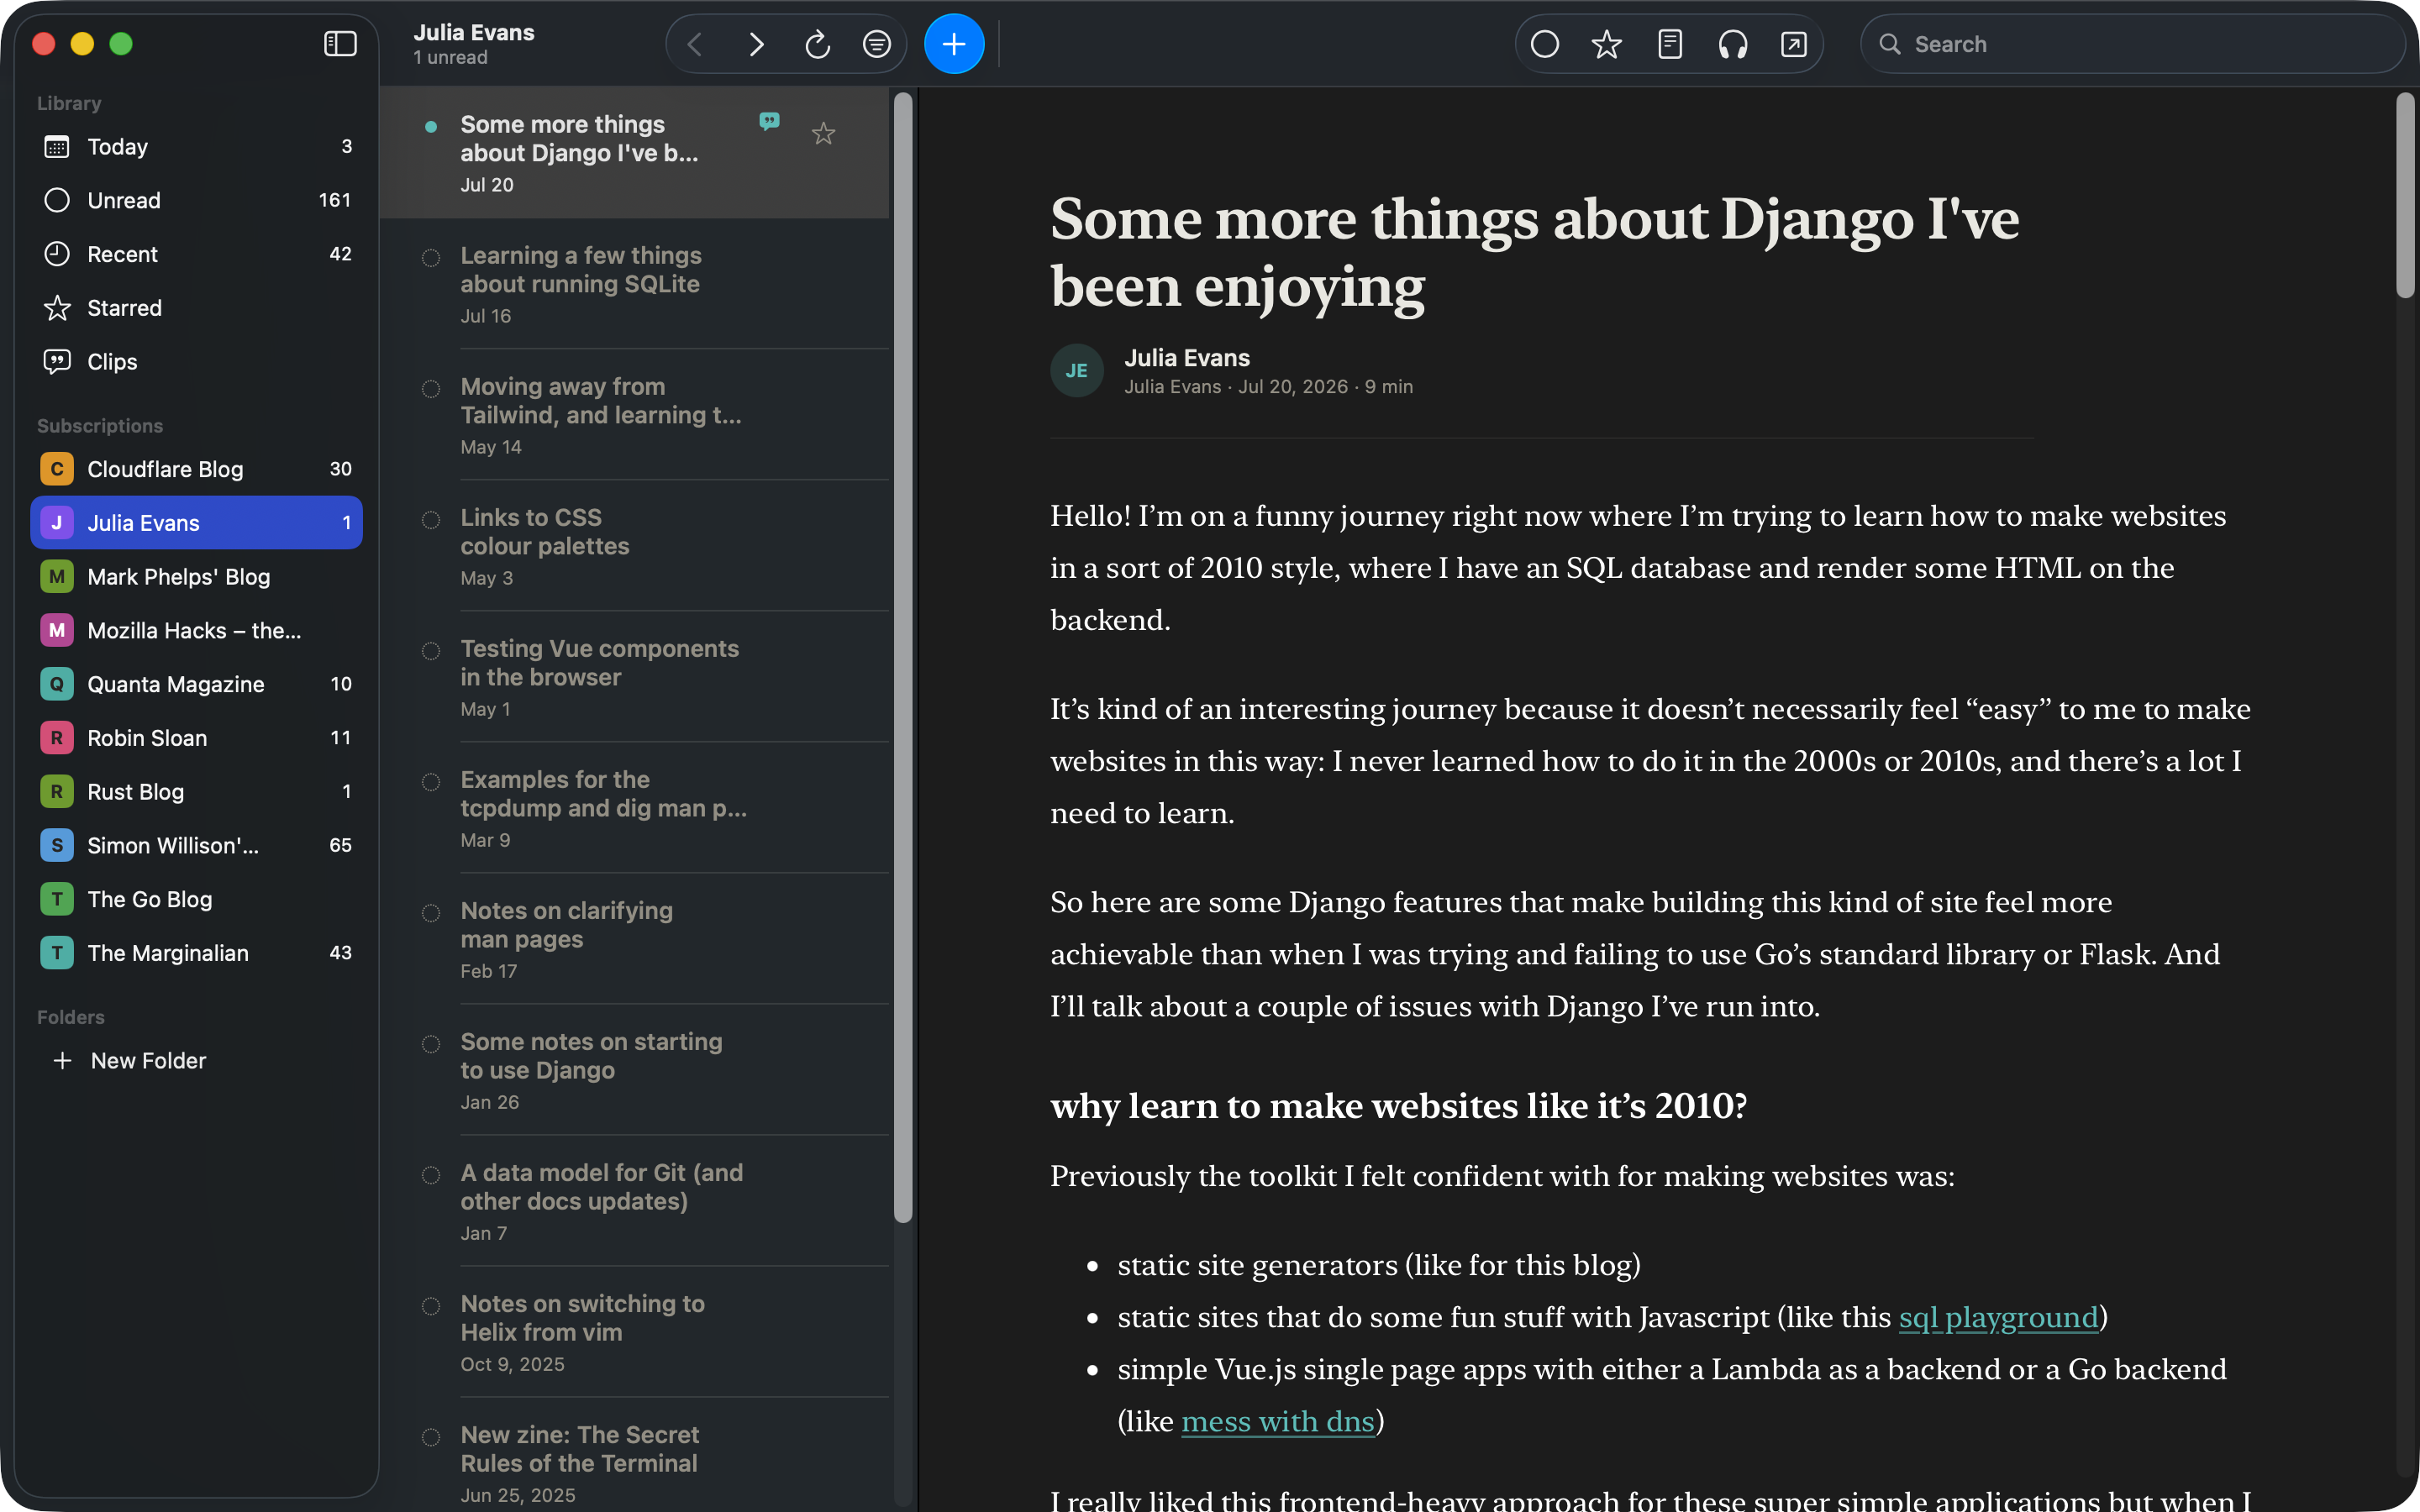Open the Today library view
The height and width of the screenshot is (1512, 2420).
197,147
